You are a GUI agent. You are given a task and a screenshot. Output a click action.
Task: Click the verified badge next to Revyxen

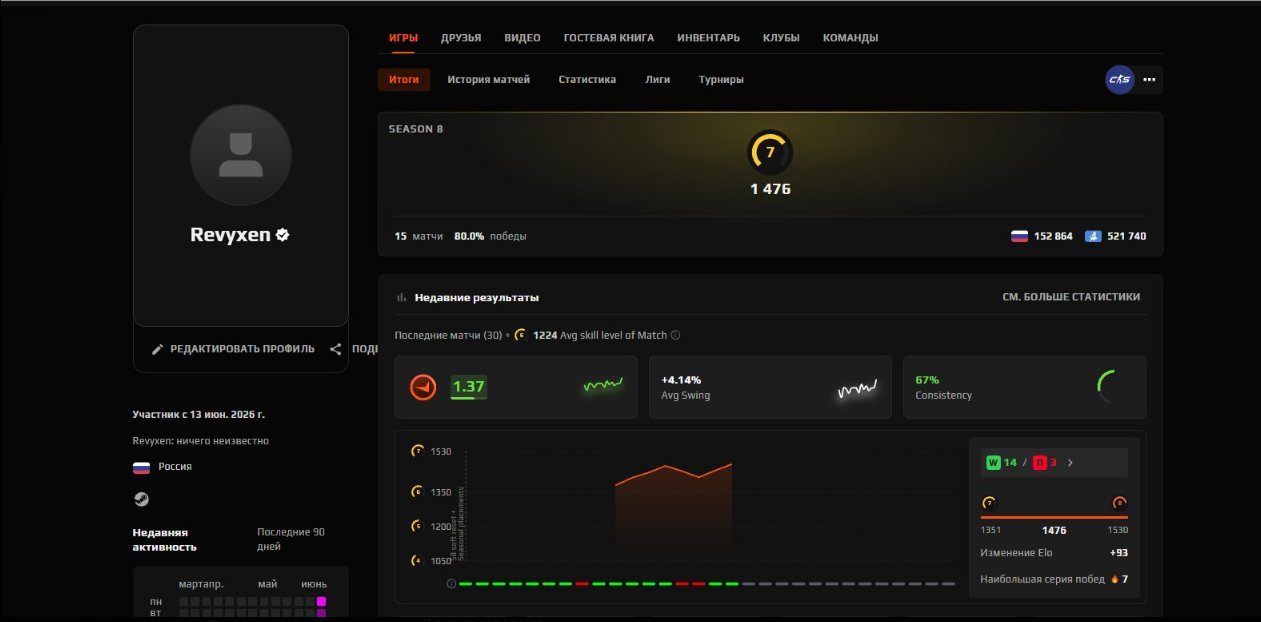(x=283, y=234)
